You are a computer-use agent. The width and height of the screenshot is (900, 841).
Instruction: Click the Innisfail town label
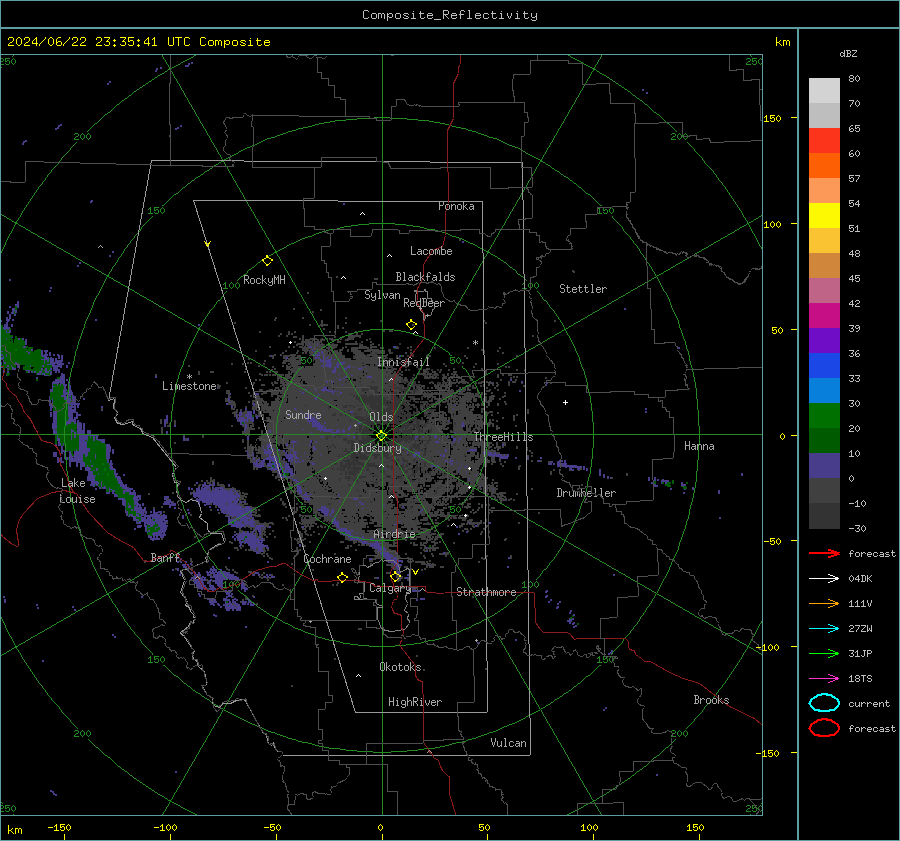403,362
